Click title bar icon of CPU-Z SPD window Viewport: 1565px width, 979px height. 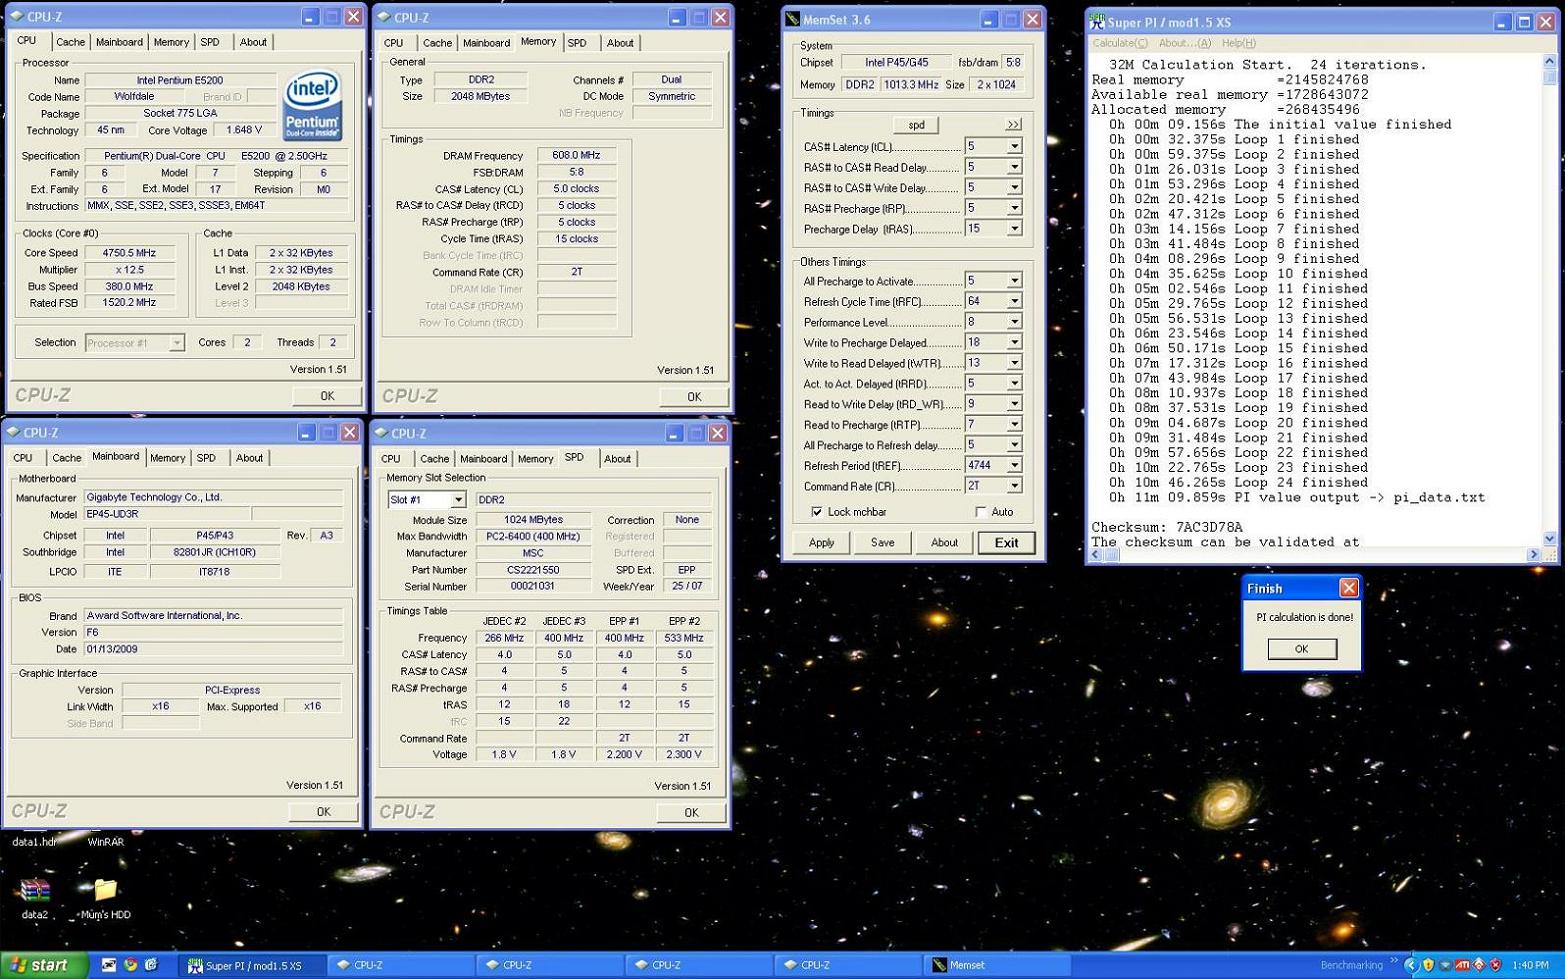tap(381, 433)
